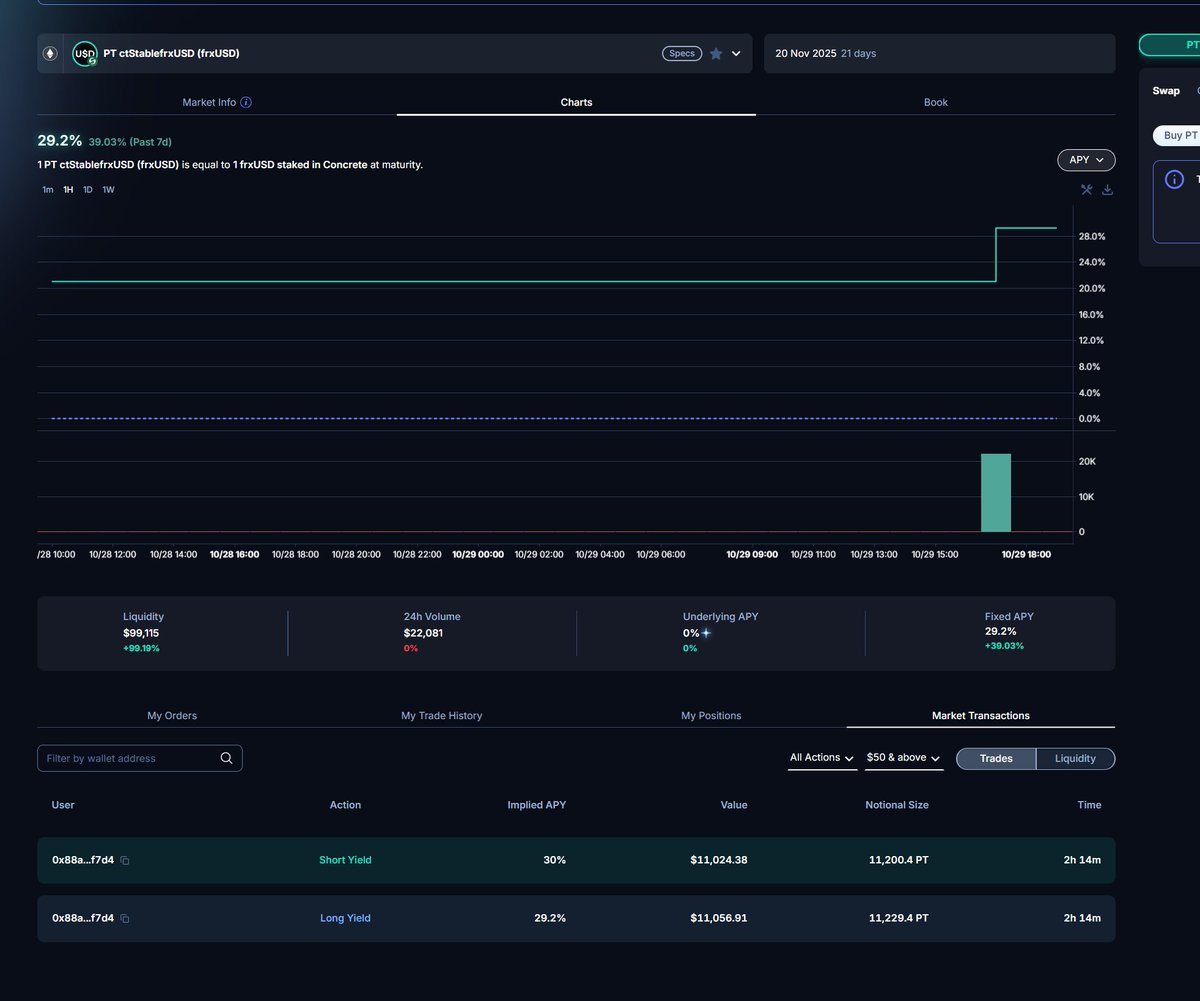The height and width of the screenshot is (1001, 1200).
Task: Click the sparkle icon beside Underlying APY 0%
Action: click(706, 633)
